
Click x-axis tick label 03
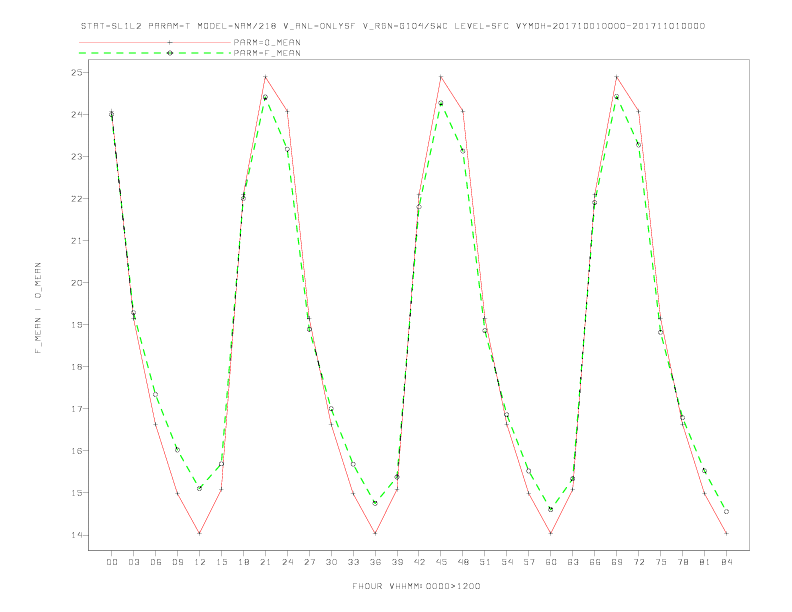133,562
